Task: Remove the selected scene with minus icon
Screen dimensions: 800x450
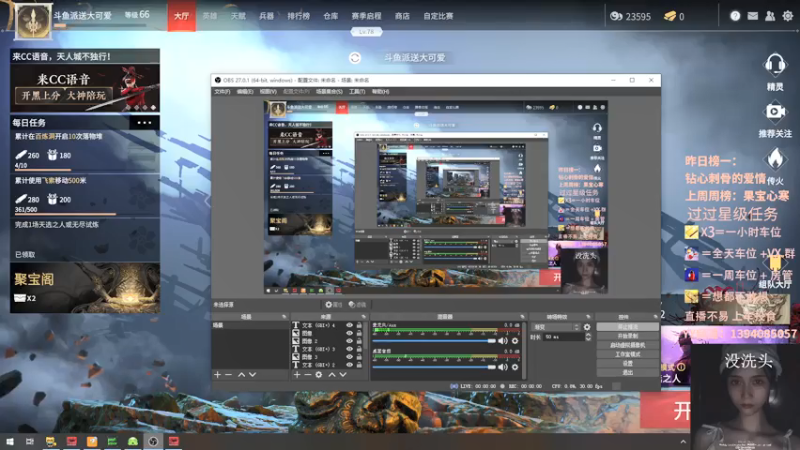Action: pos(229,374)
